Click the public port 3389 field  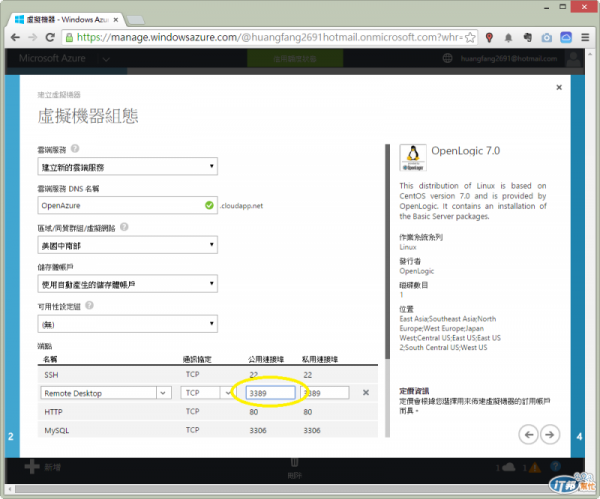(271, 393)
